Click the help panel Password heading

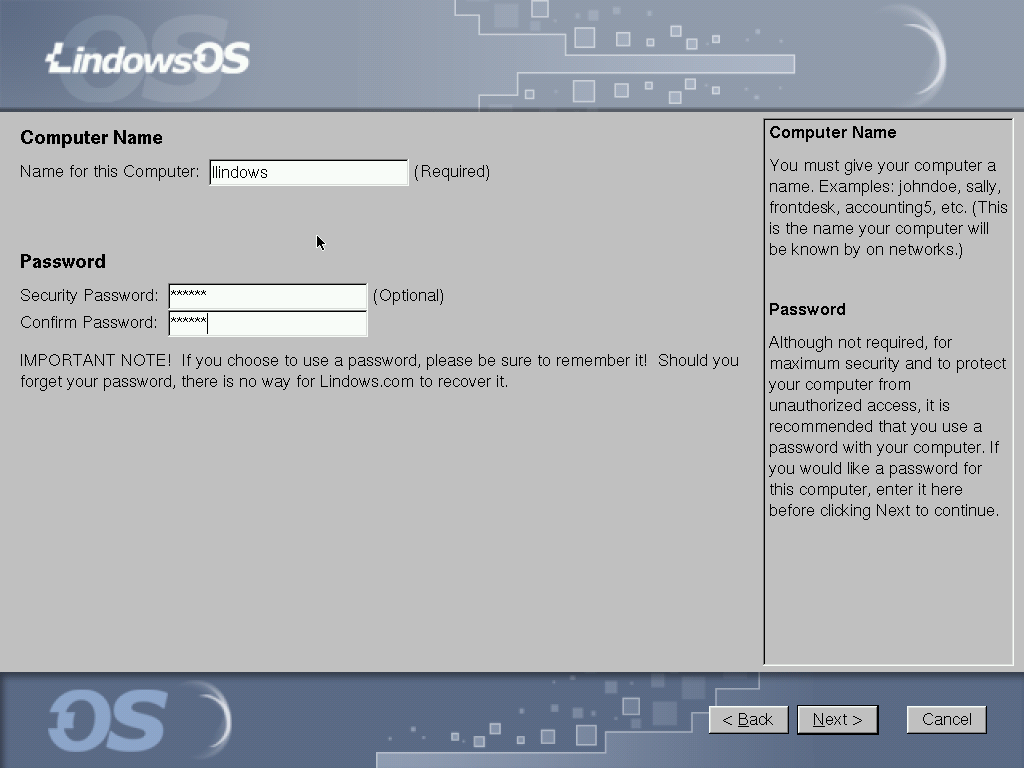(x=807, y=310)
